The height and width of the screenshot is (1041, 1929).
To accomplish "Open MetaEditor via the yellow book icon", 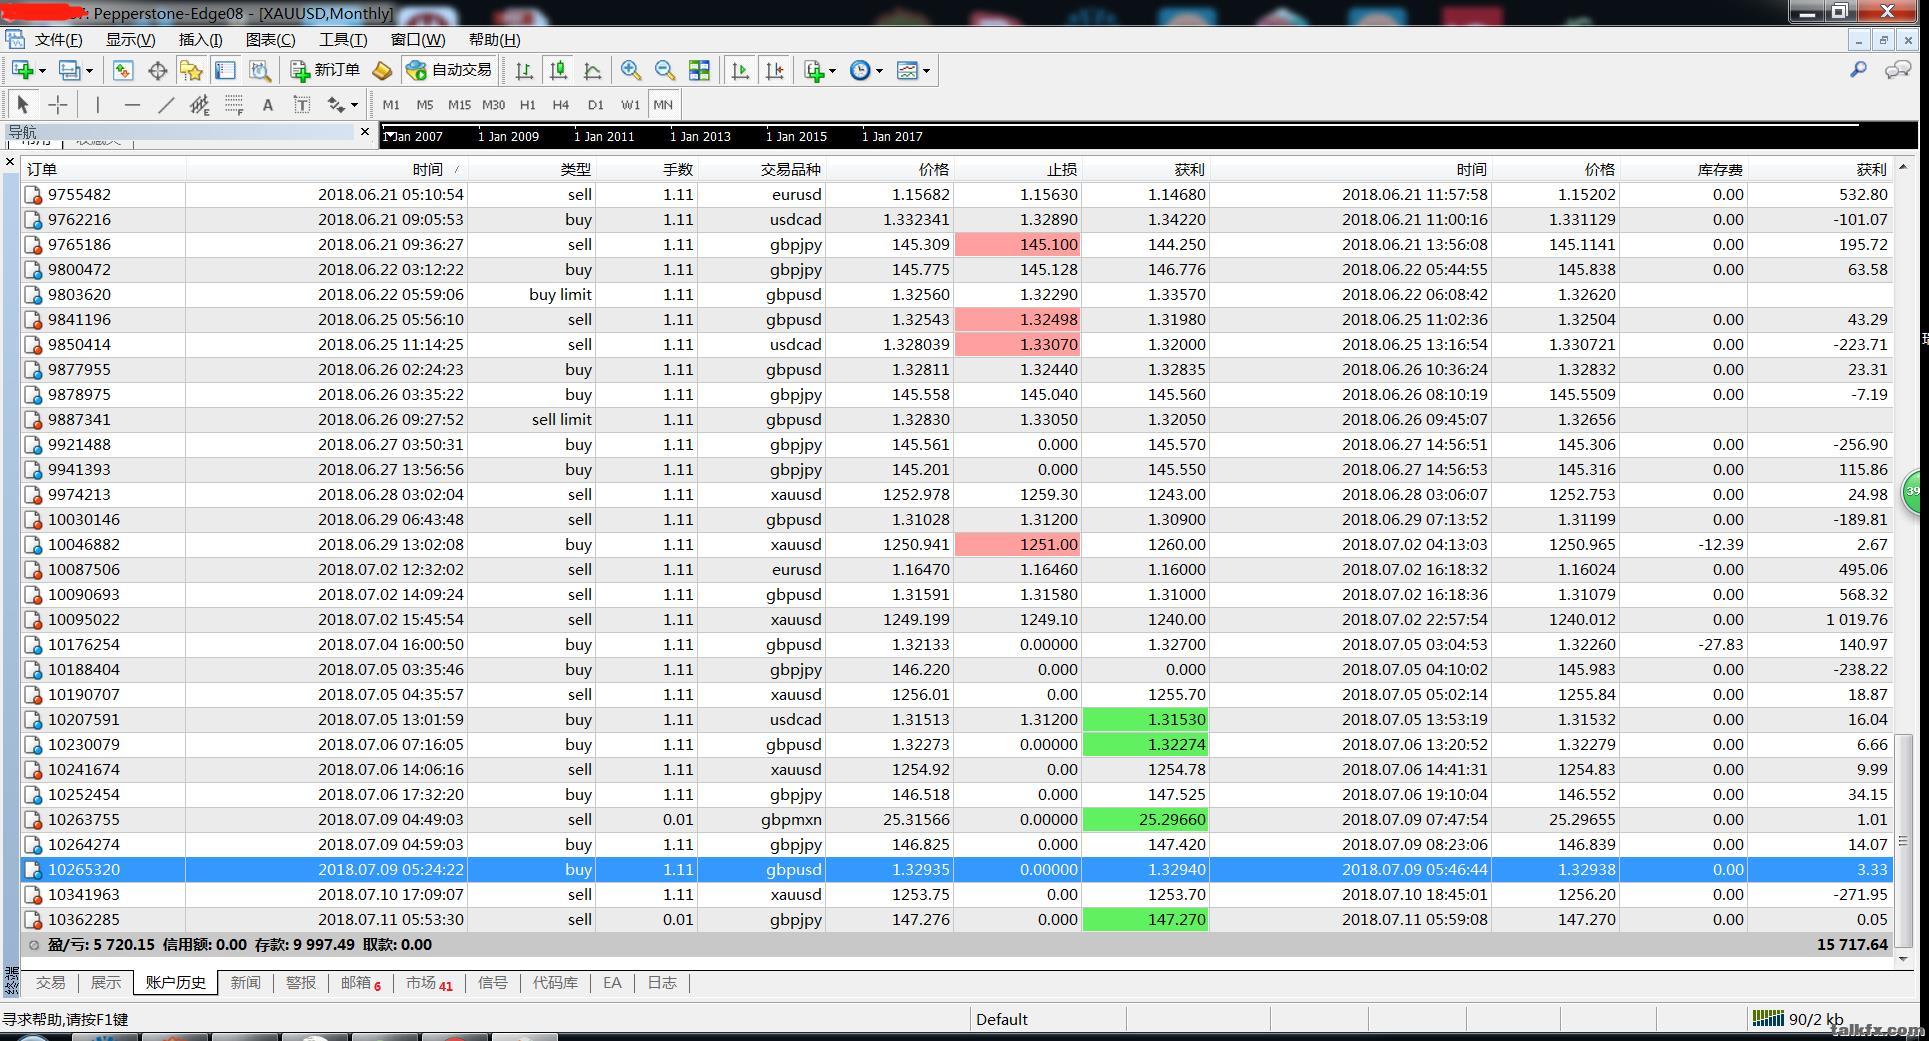I will coord(382,70).
